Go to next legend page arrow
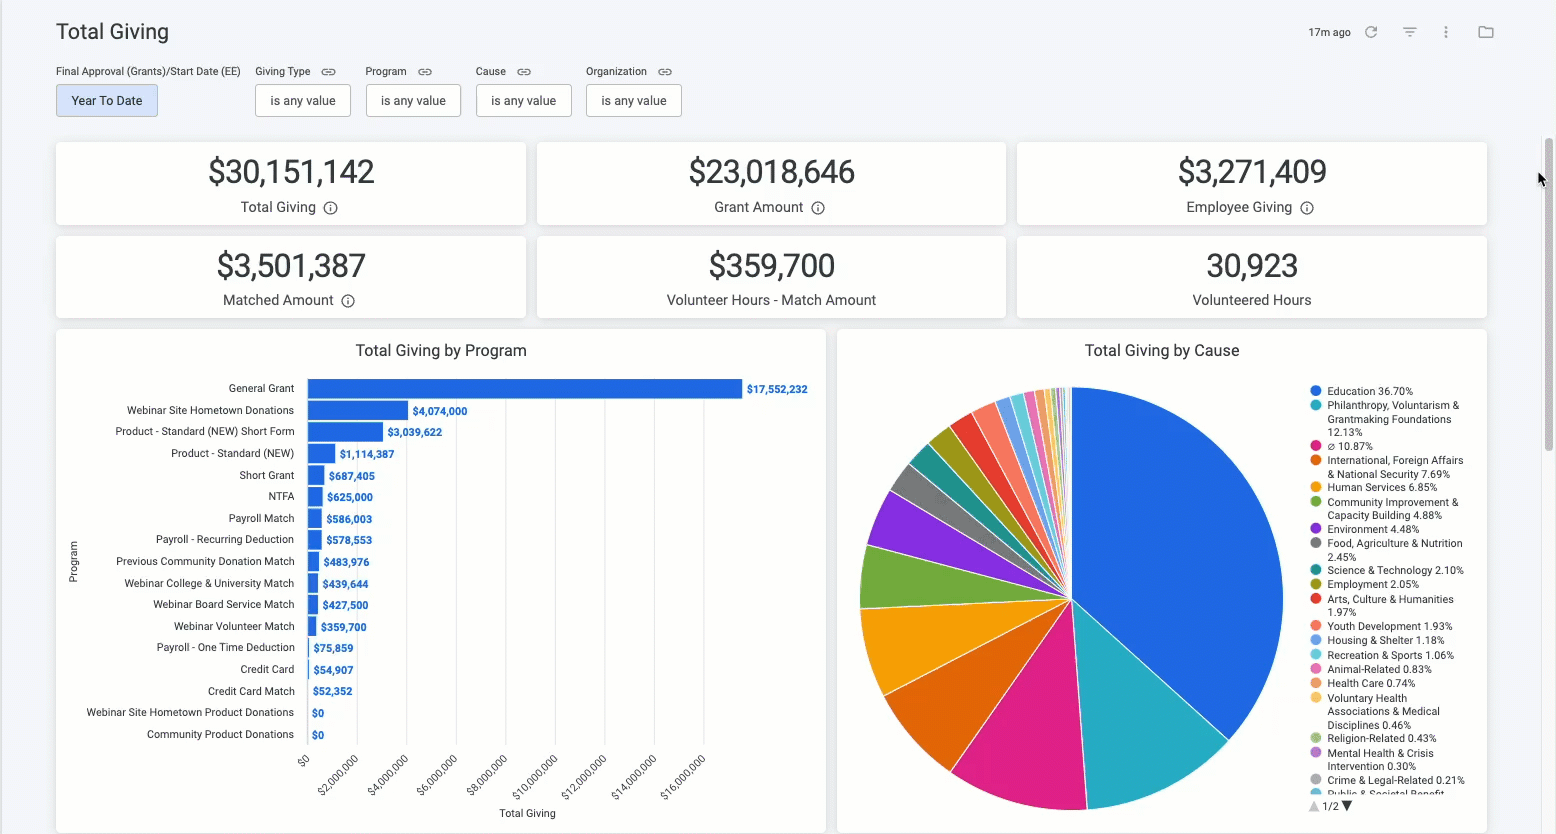 1347,806
